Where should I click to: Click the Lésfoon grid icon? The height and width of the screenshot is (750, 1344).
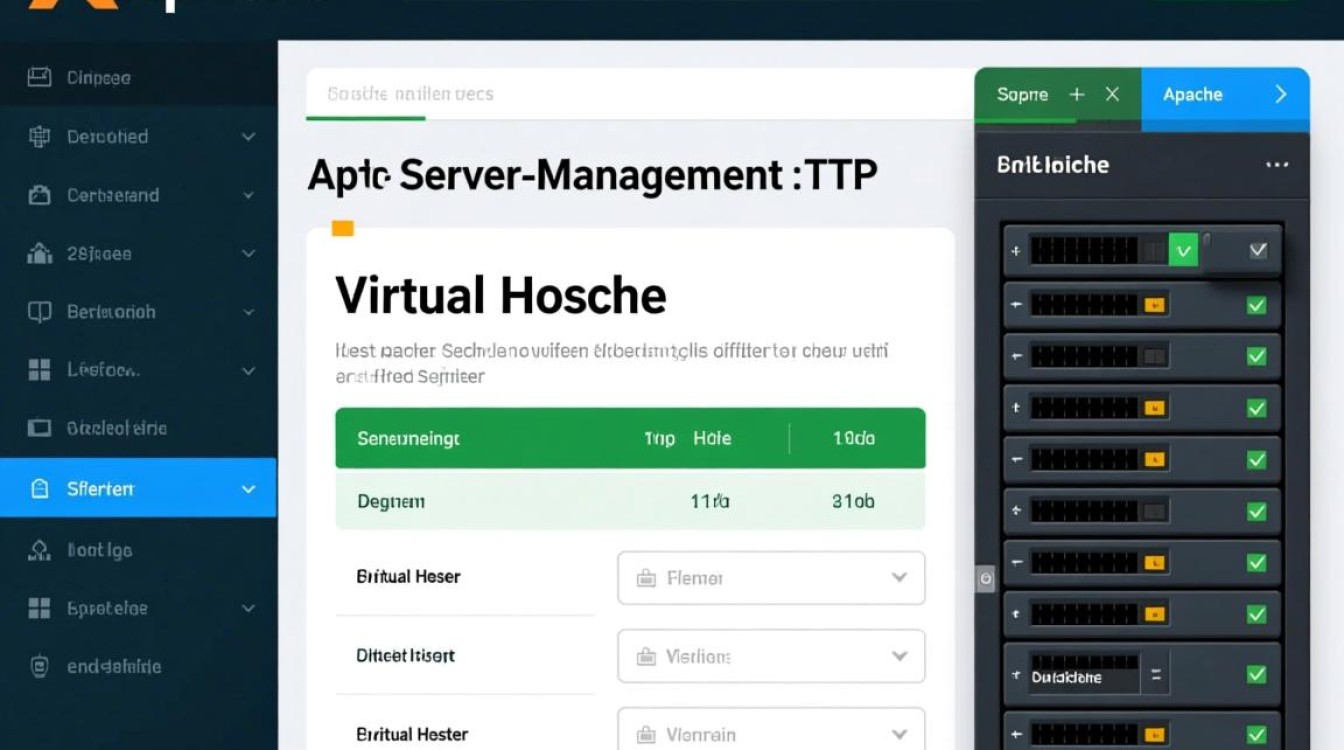point(39,370)
